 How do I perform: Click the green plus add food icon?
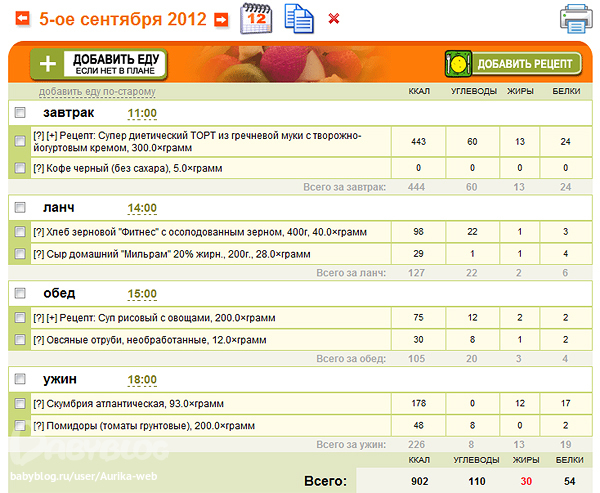pyautogui.click(x=47, y=64)
